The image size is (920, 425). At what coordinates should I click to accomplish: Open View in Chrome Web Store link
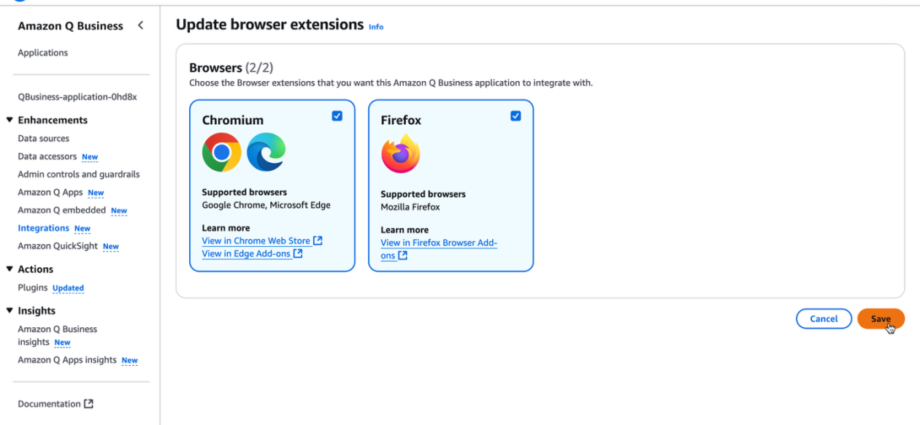(x=256, y=241)
